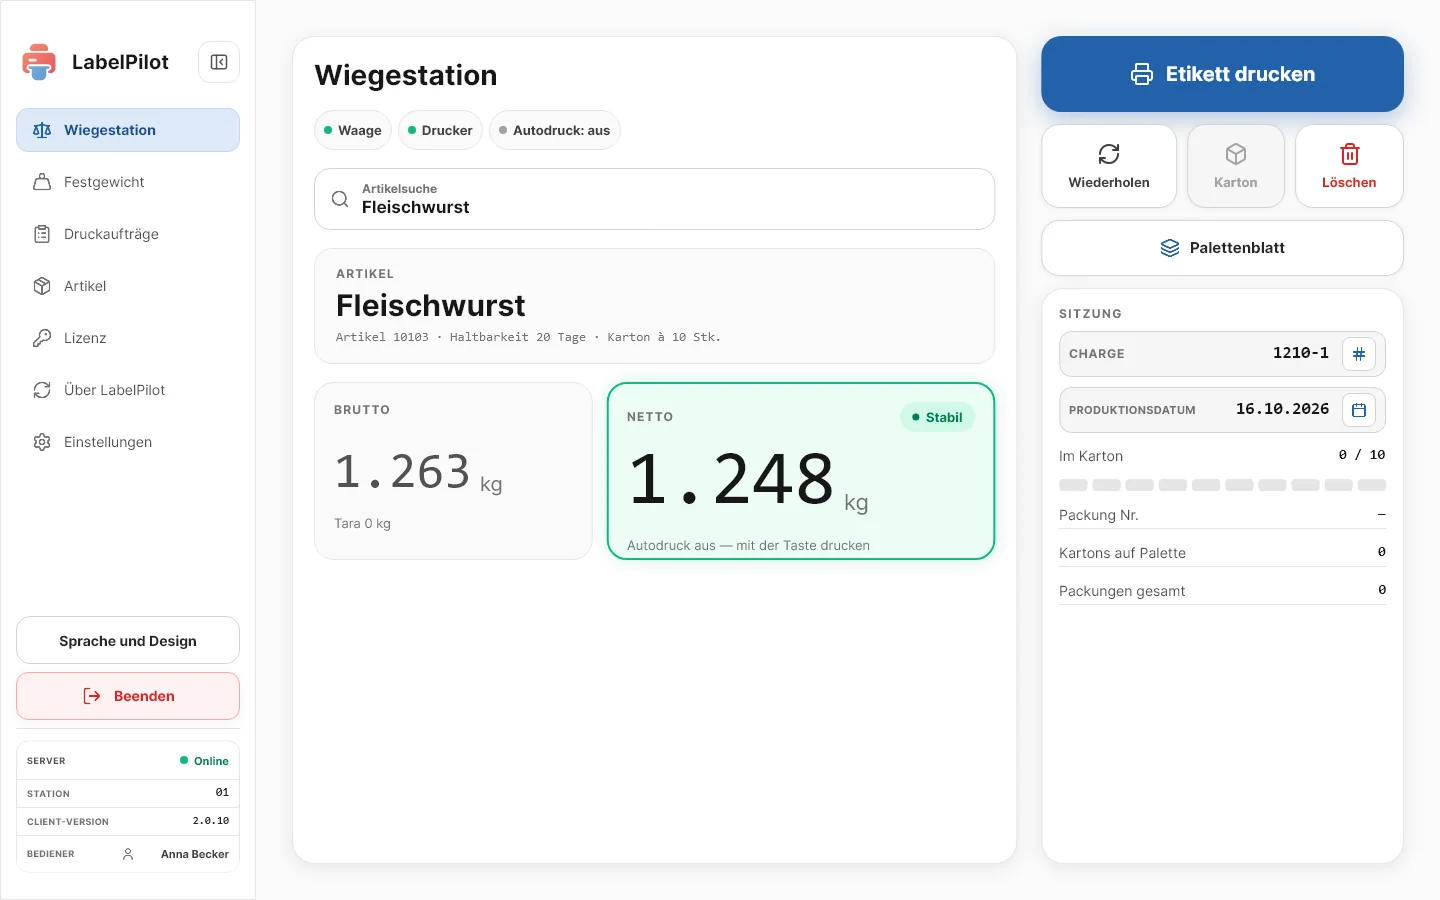Click the Bediener user icon

click(x=128, y=854)
